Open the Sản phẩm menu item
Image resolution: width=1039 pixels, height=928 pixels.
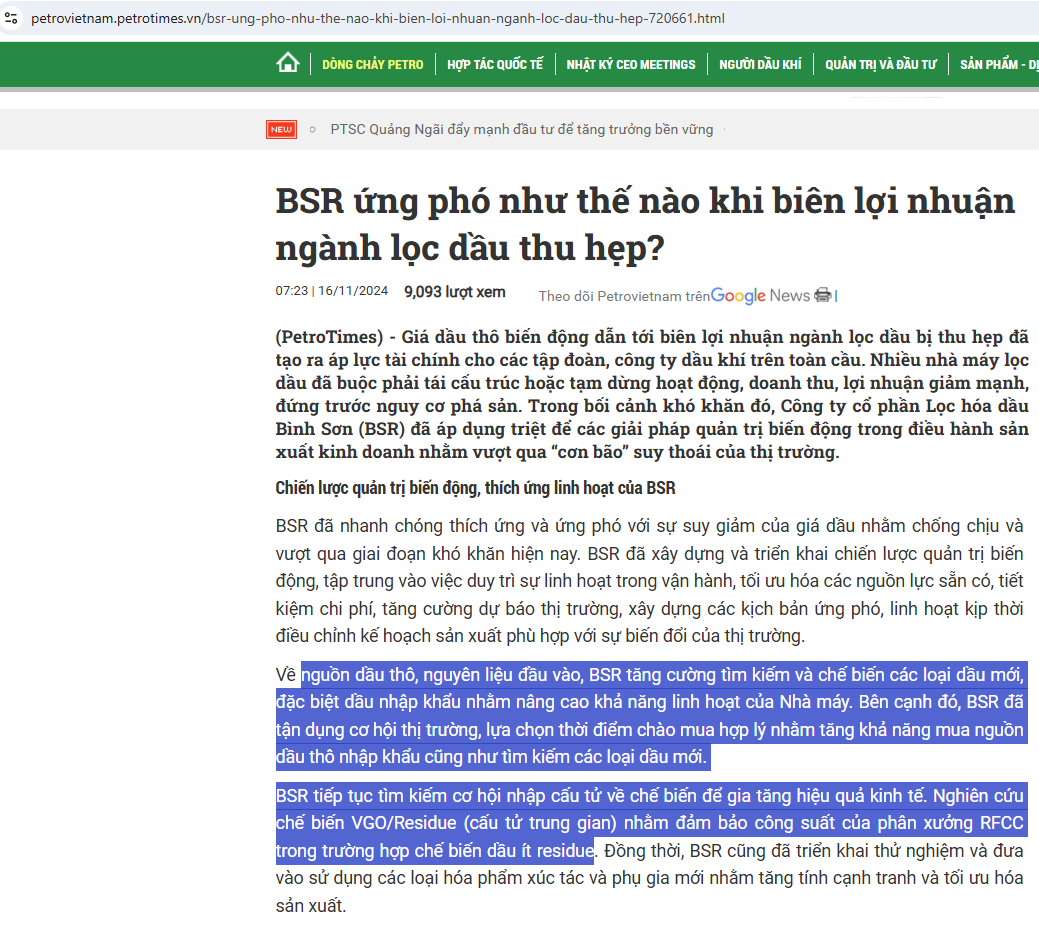tap(999, 64)
